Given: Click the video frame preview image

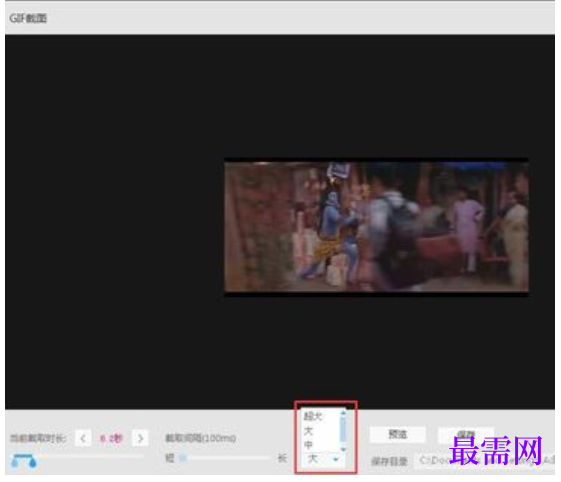Looking at the screenshot, I should (377, 227).
